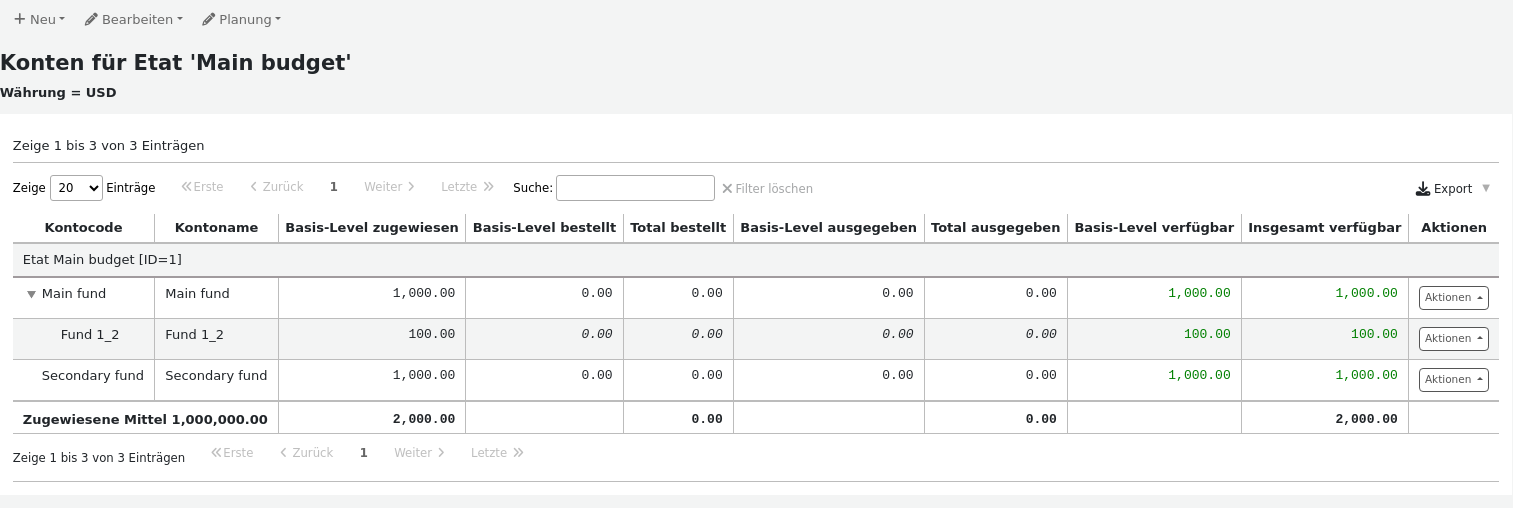Clear the filter with Filter löschen
The width and height of the screenshot is (1513, 508).
point(767,188)
